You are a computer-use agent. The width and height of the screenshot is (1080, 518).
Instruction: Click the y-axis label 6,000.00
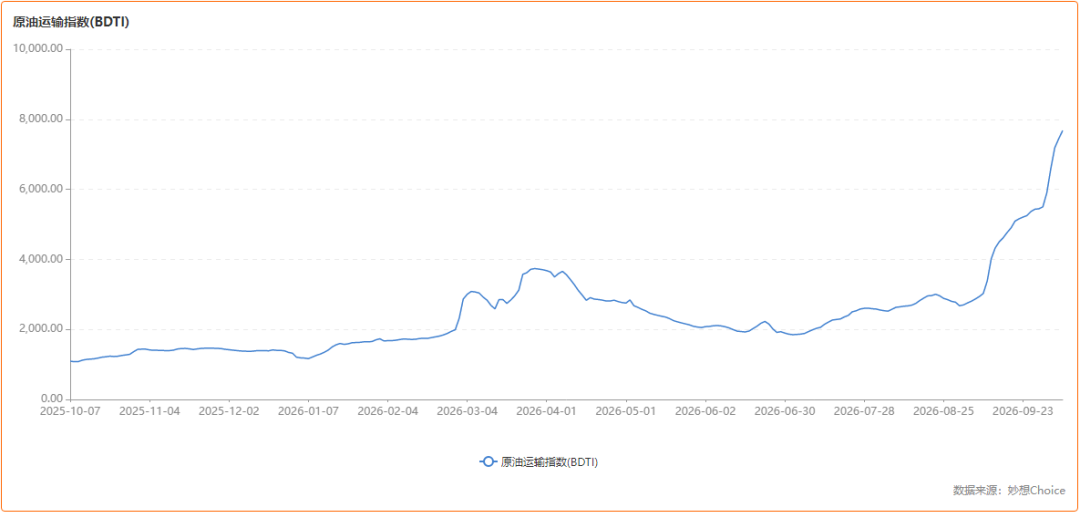pos(42,189)
